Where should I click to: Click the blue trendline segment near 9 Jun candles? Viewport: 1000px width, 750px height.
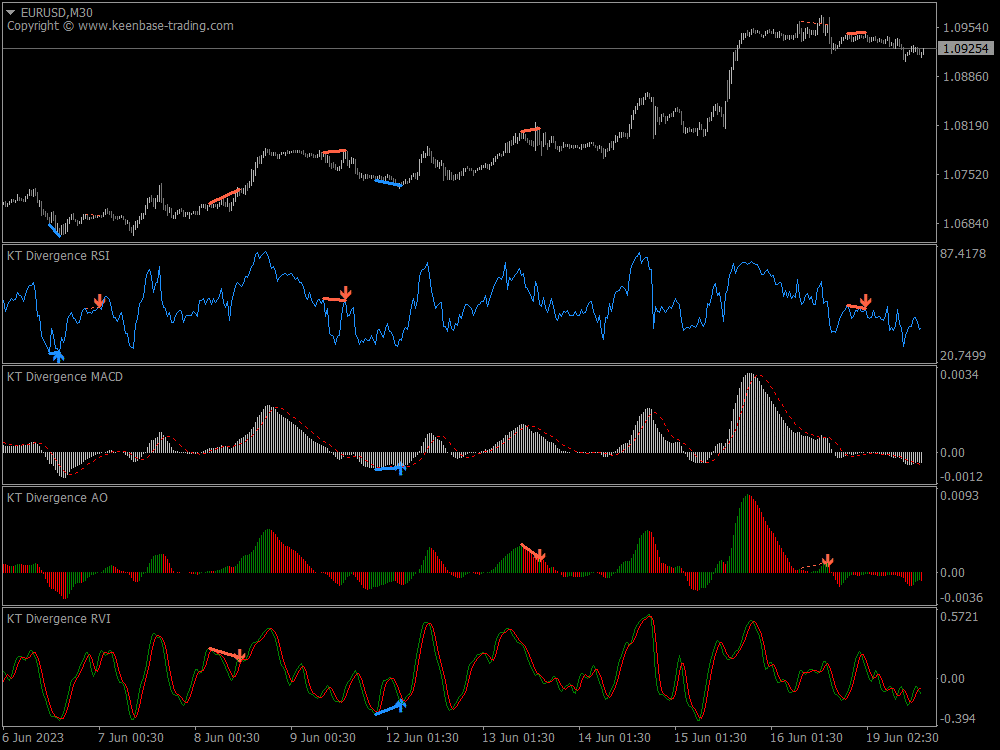pyautogui.click(x=388, y=181)
